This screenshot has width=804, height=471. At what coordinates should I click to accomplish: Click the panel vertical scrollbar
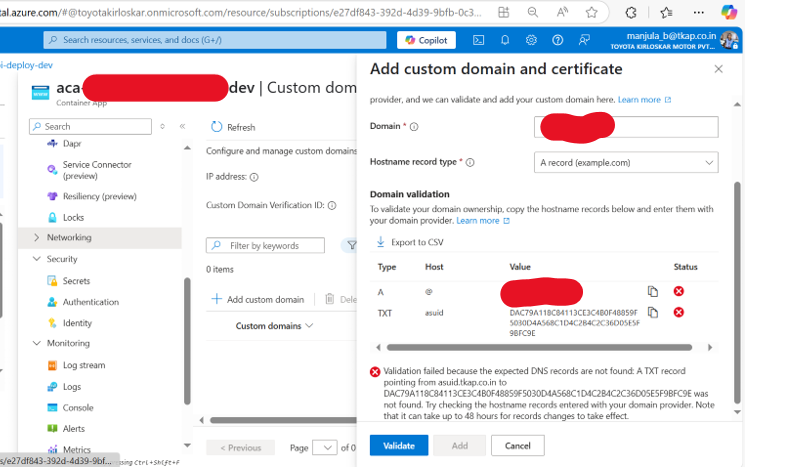point(737,292)
